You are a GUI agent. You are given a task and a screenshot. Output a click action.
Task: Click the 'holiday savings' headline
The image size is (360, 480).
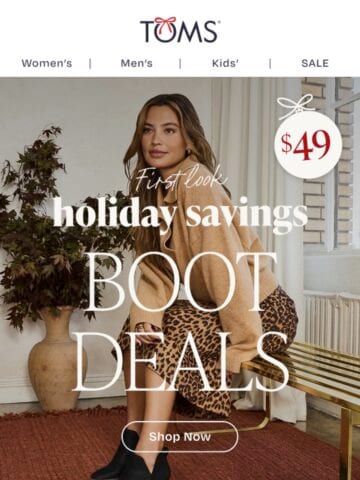(181, 215)
